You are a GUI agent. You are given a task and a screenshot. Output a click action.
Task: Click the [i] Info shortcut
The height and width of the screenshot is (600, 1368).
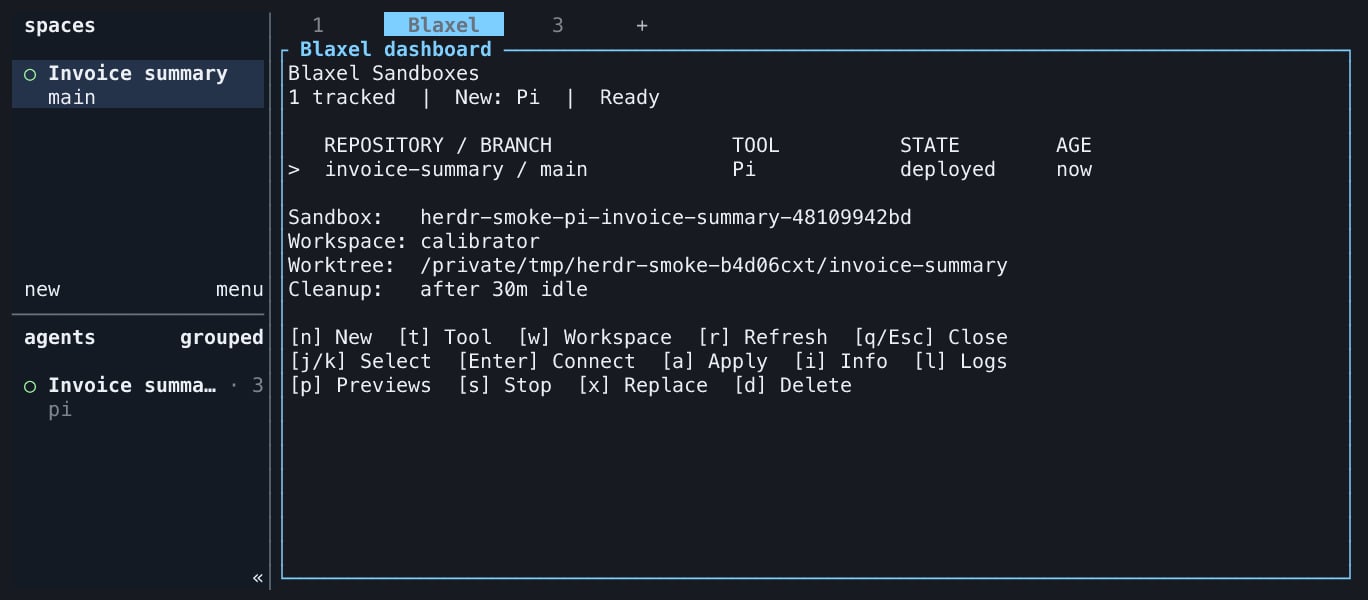pos(840,362)
